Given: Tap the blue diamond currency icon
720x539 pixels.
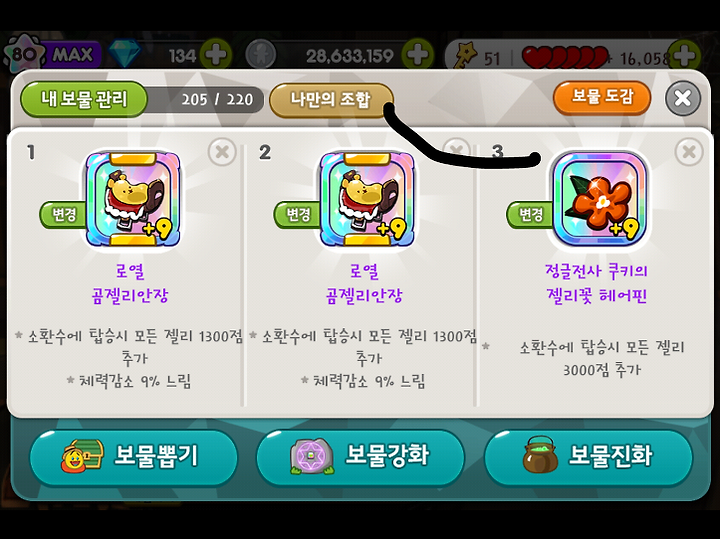Looking at the screenshot, I should (x=124, y=55).
